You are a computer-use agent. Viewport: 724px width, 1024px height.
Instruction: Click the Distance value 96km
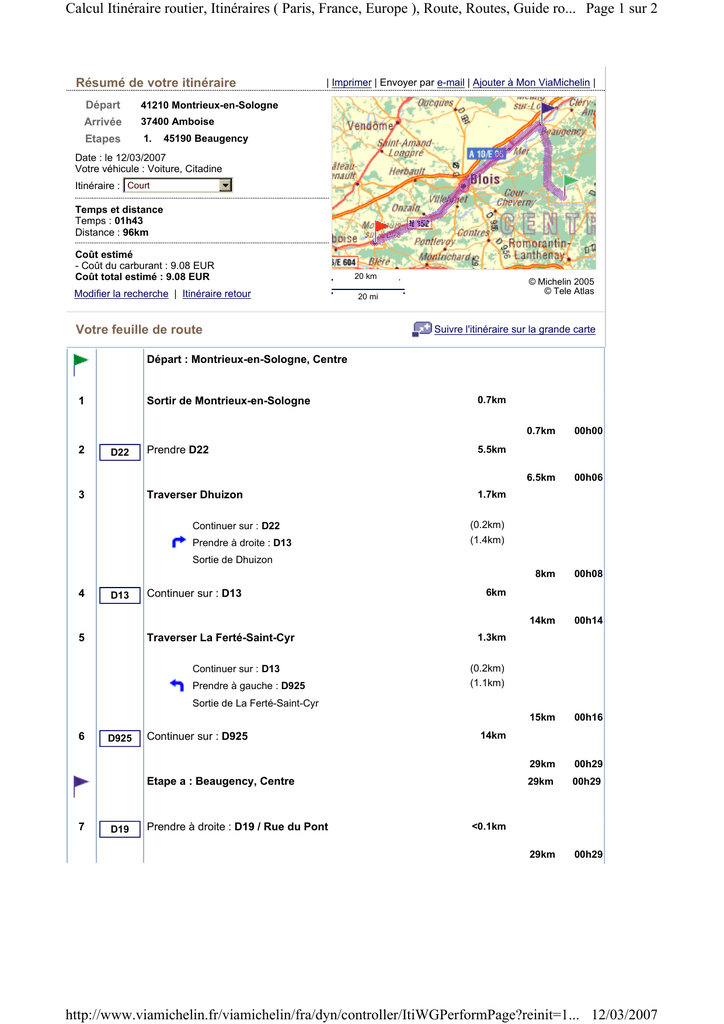[135, 232]
